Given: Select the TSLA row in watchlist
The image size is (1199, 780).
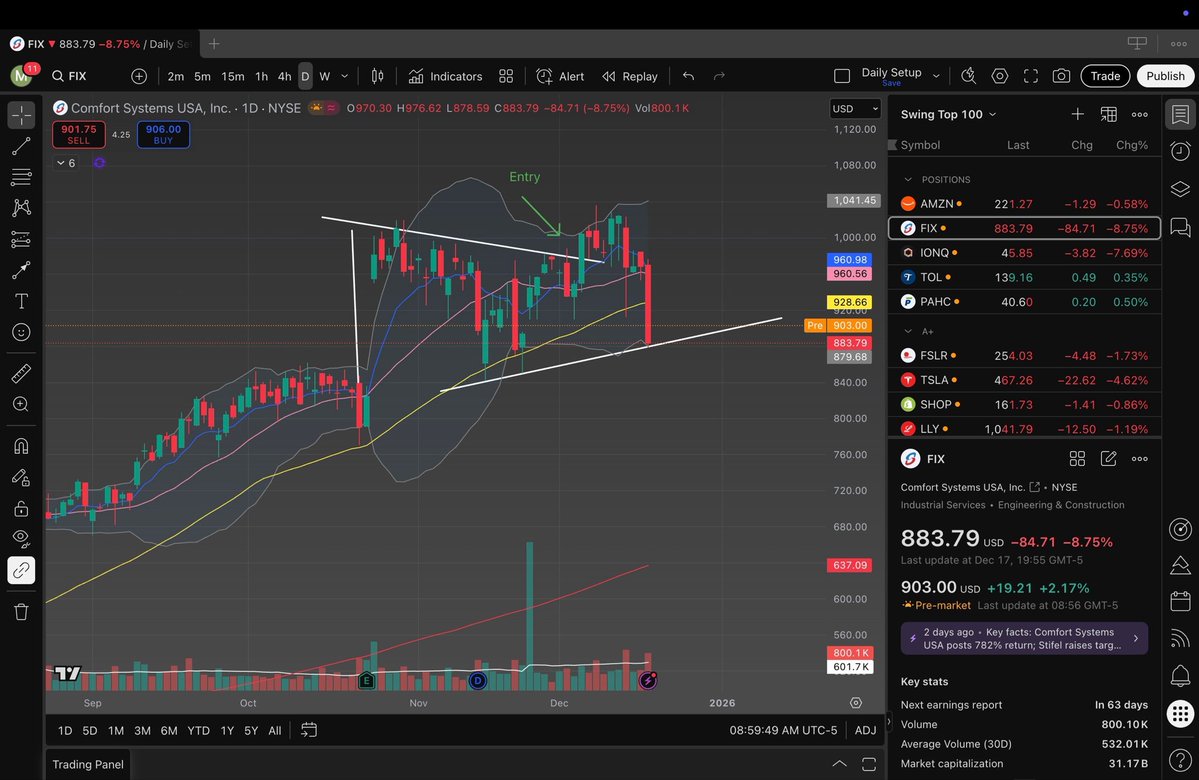Looking at the screenshot, I should point(1025,380).
